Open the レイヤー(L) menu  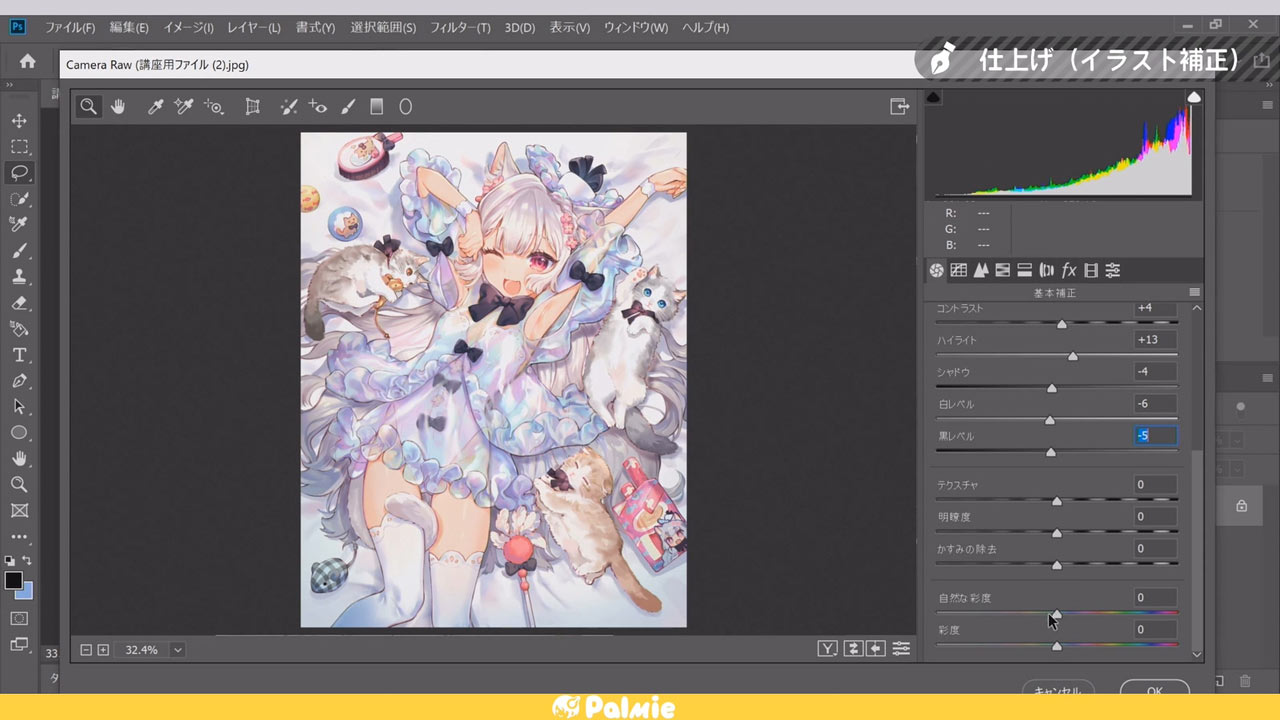(x=254, y=28)
